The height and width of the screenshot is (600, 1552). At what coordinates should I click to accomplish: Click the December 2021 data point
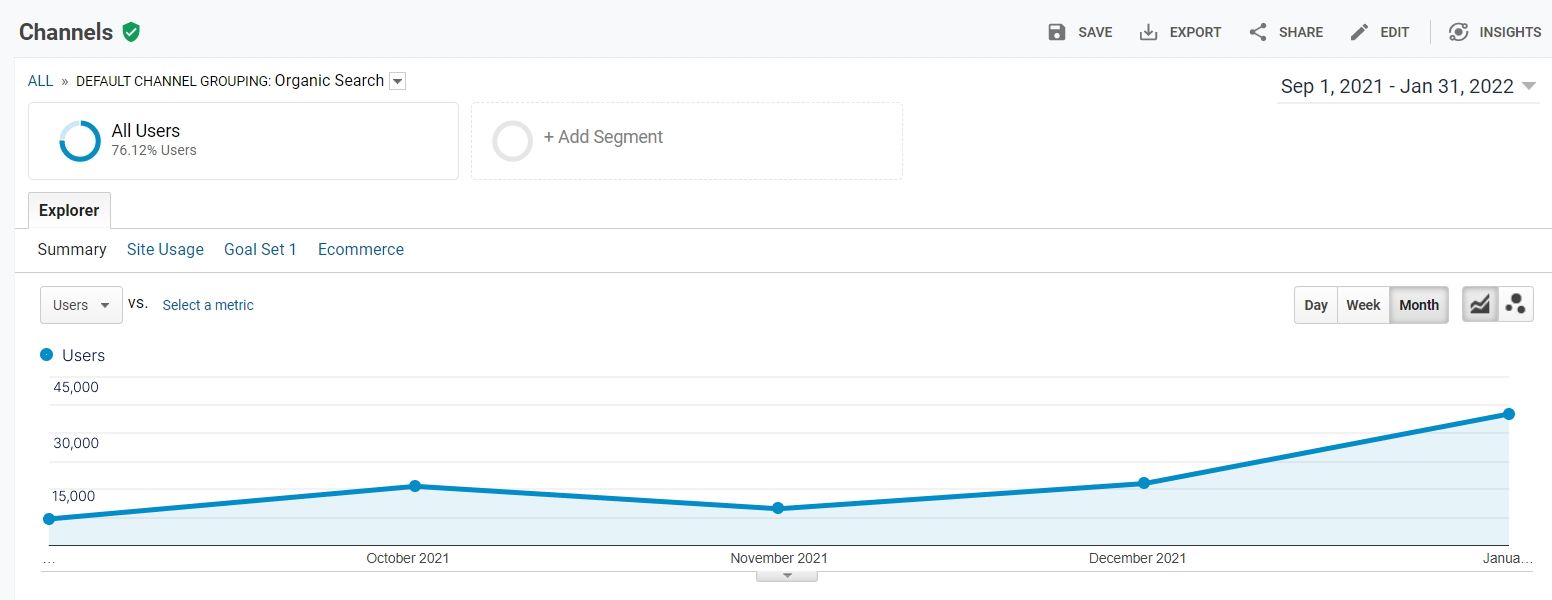point(1144,483)
